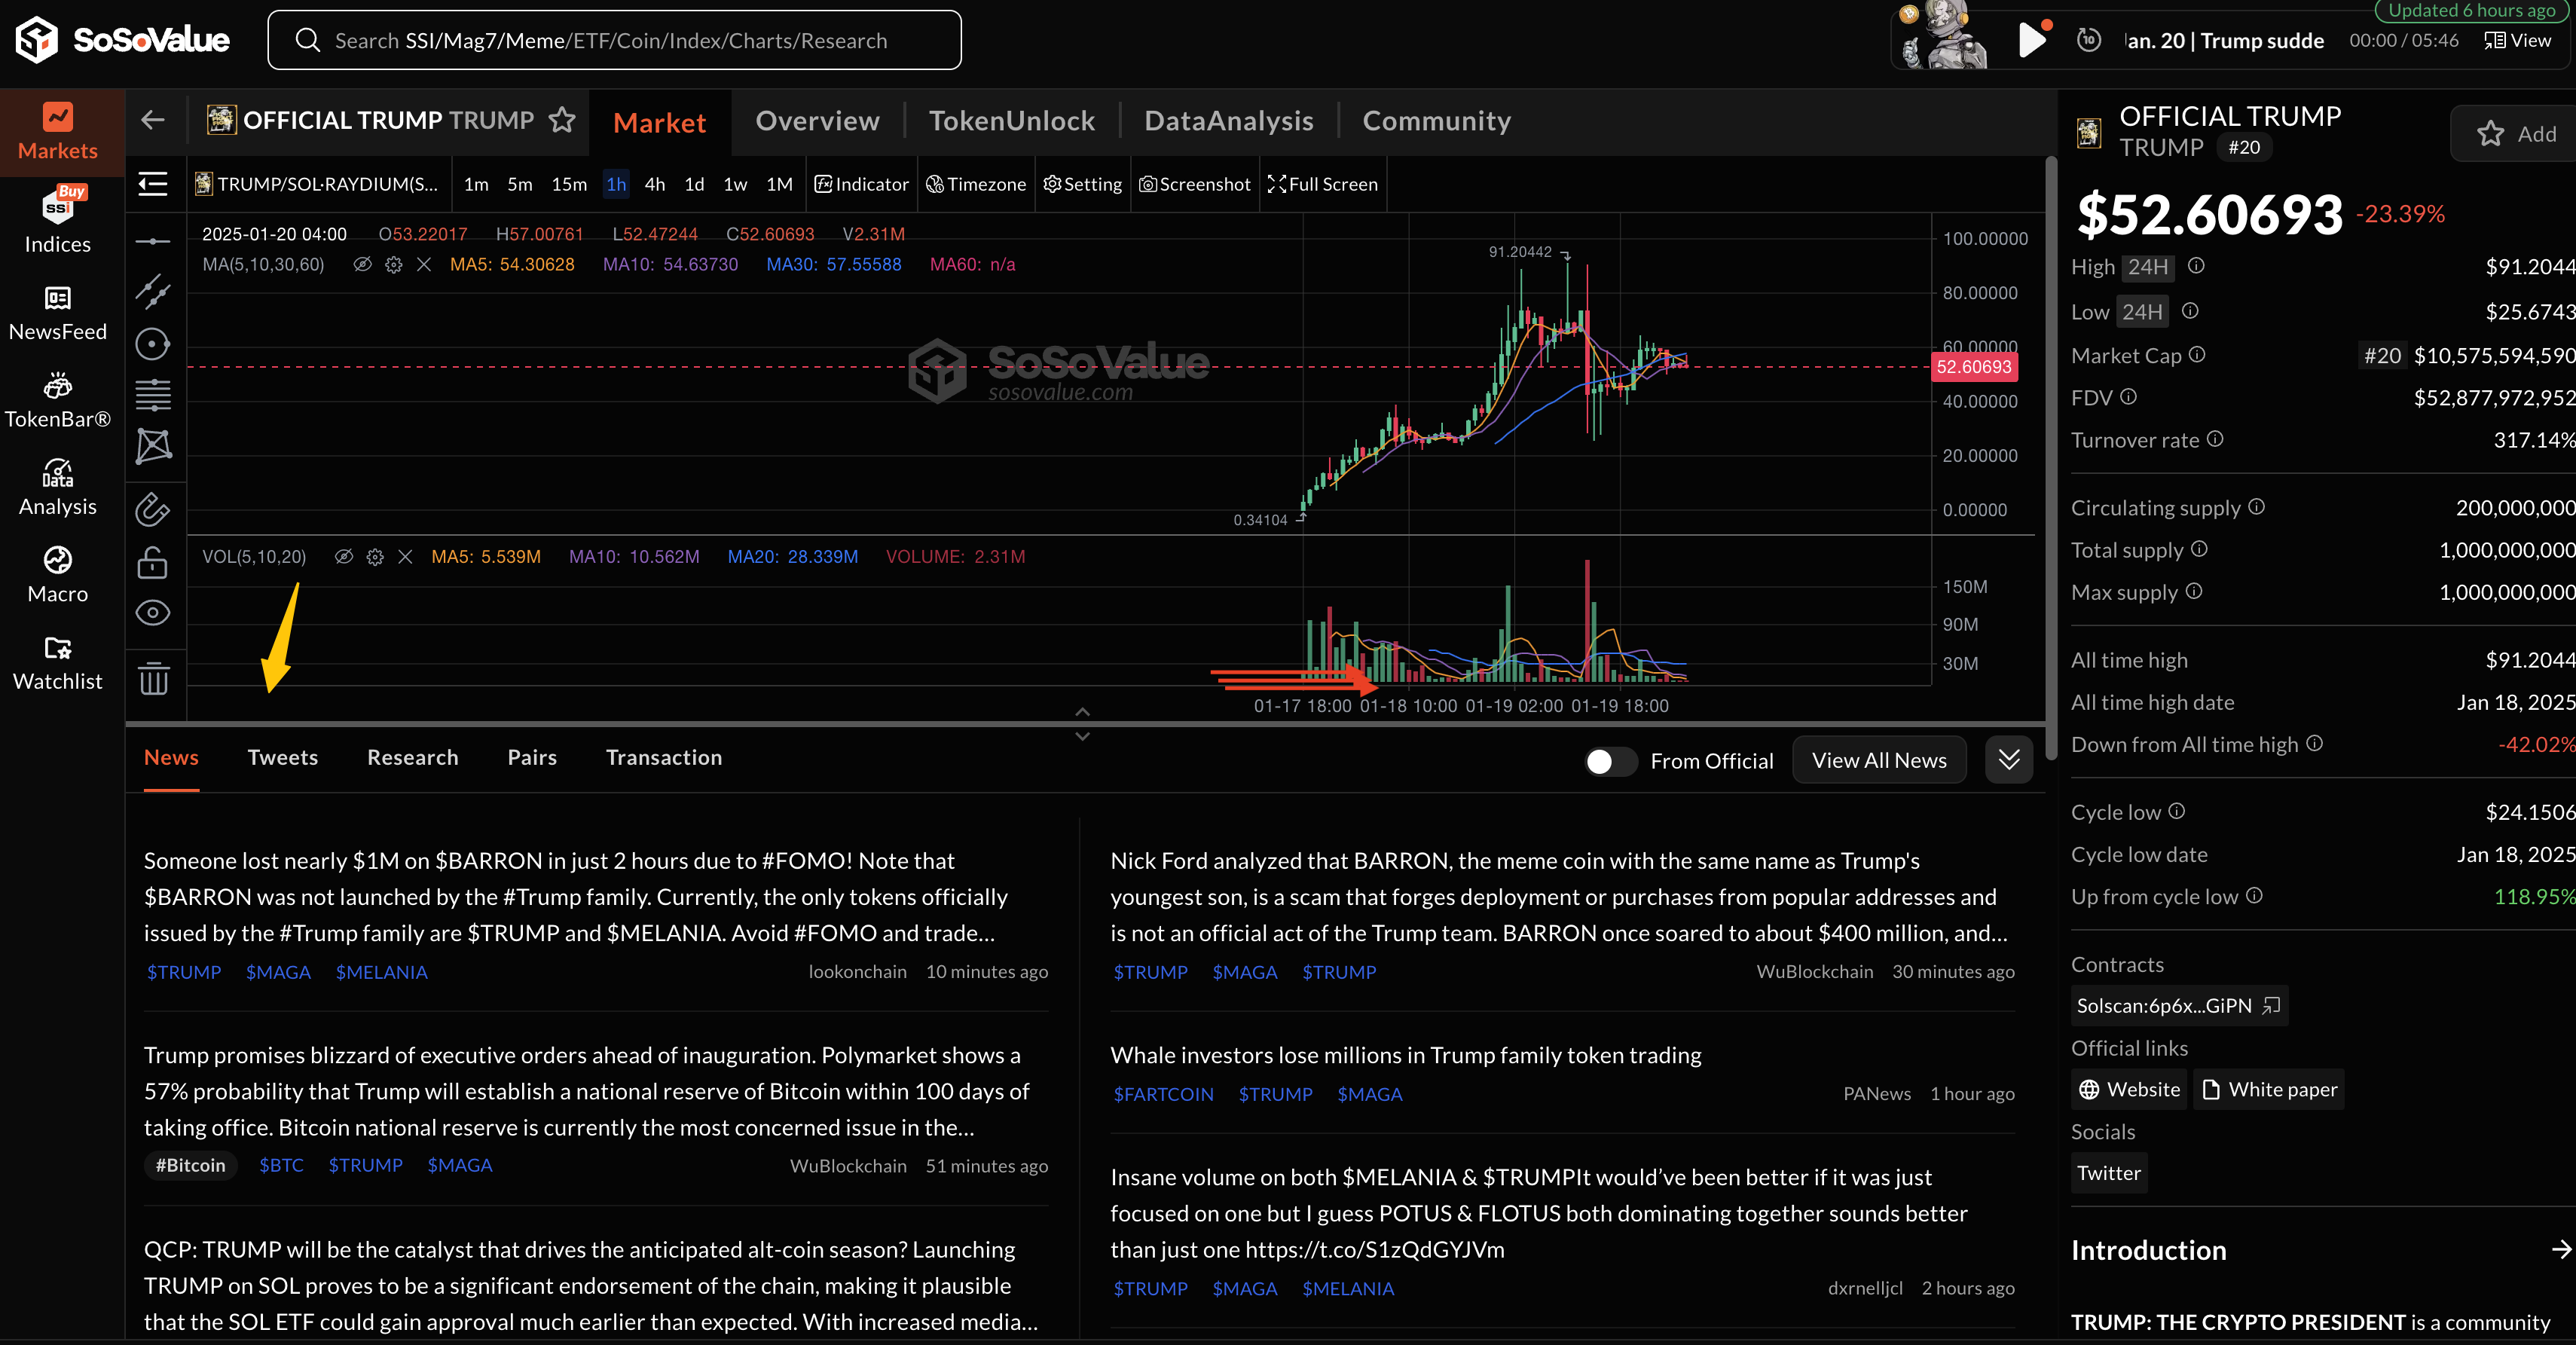Open the TRUMP/SOL-RAYDIUM pair selector
This screenshot has width=2576, height=1345.
coord(318,184)
